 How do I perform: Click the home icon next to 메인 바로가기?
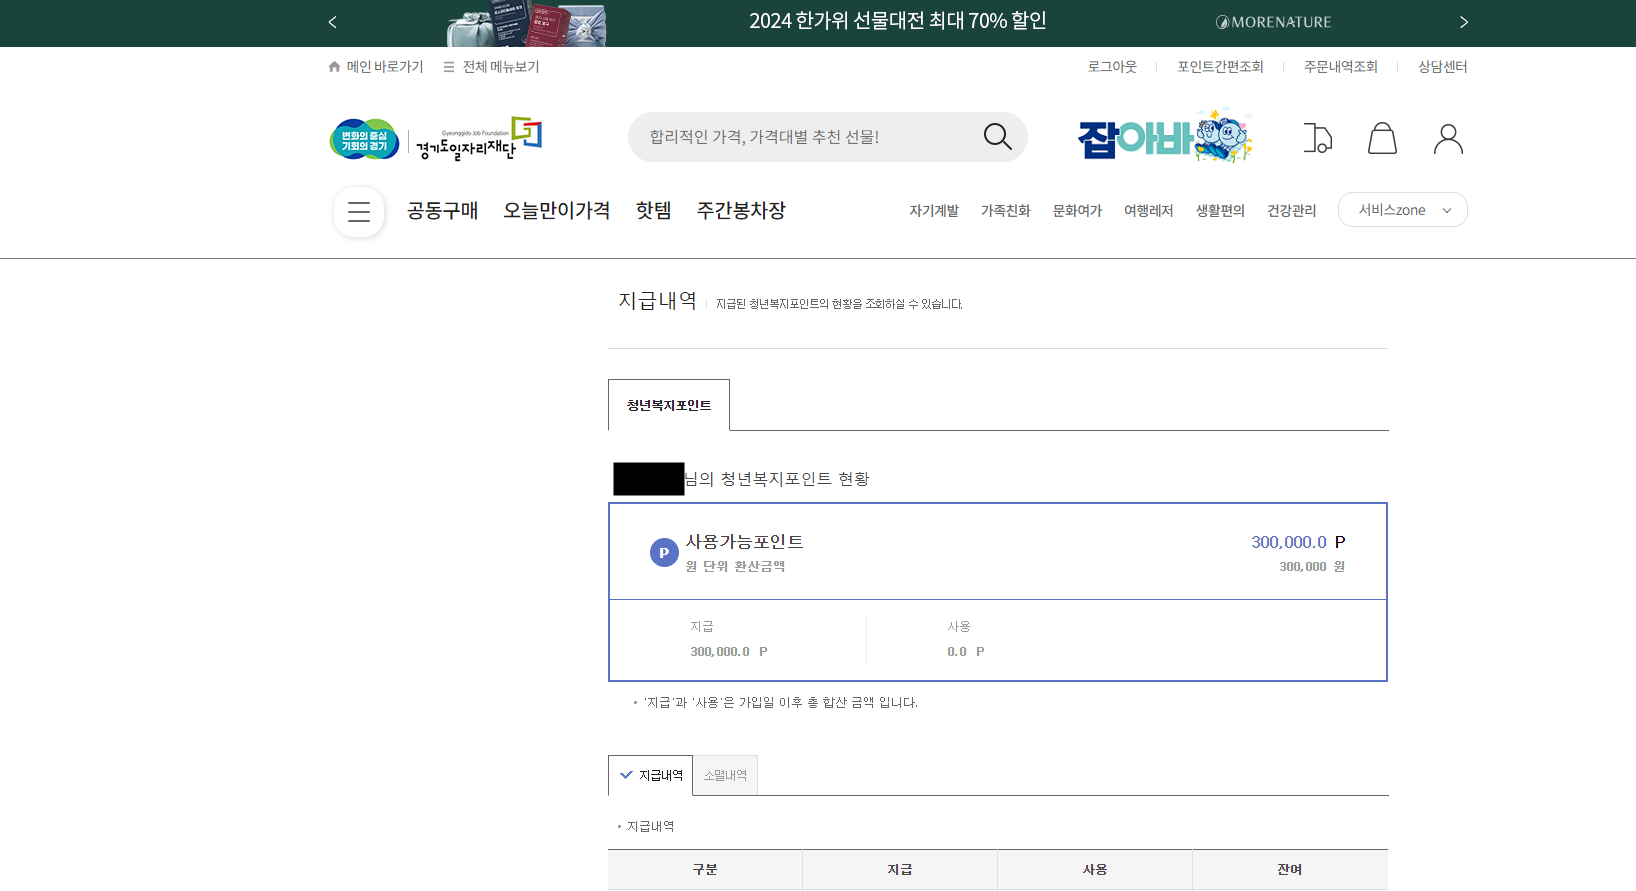tap(334, 67)
